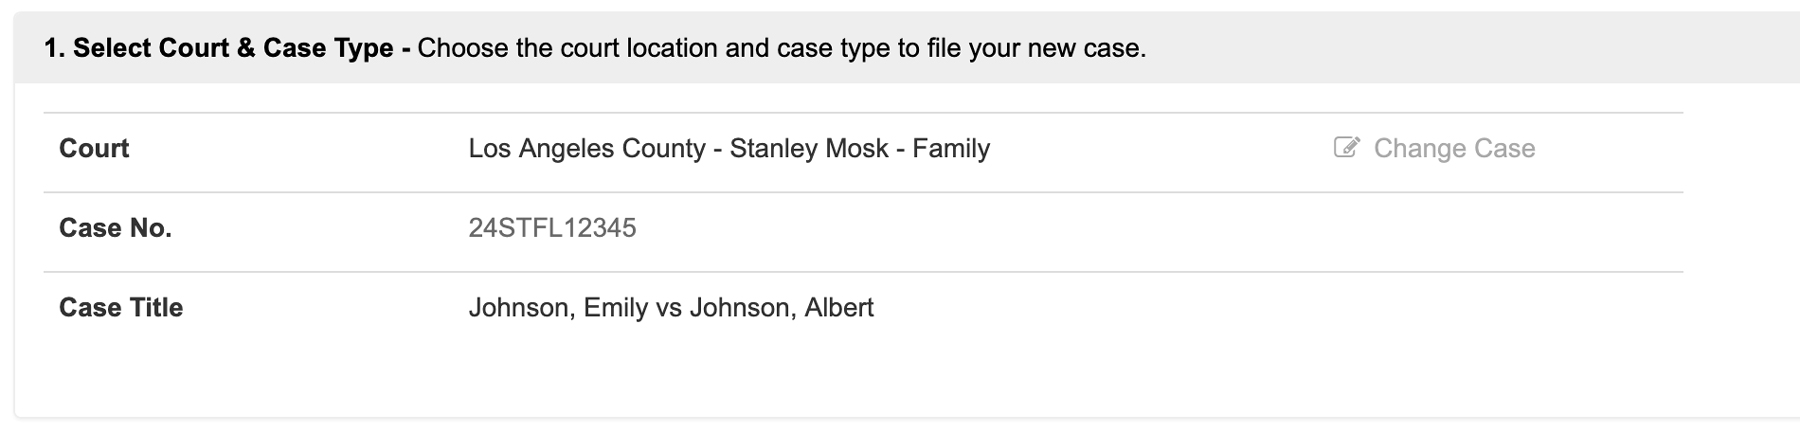
Task: Click the Stanley Mosk part of the court name
Action: pyautogui.click(x=809, y=148)
